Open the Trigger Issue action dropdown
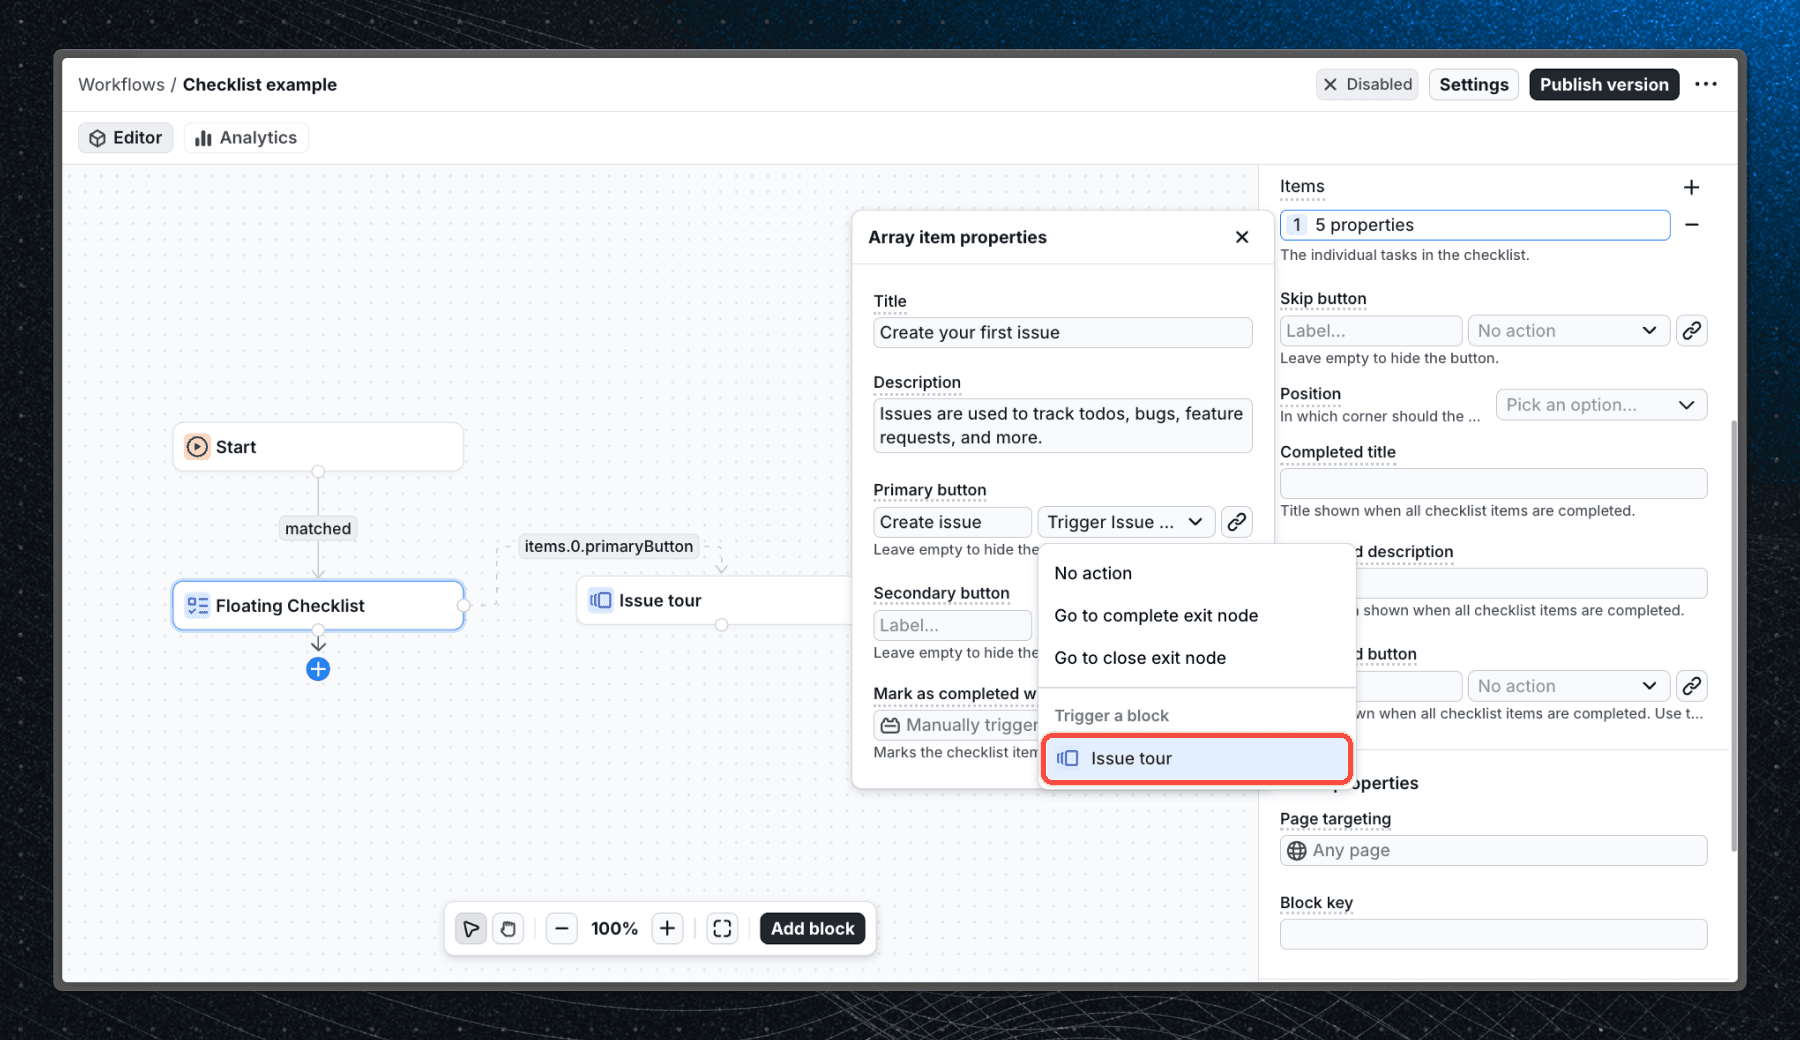This screenshot has height=1040, width=1800. click(x=1125, y=522)
